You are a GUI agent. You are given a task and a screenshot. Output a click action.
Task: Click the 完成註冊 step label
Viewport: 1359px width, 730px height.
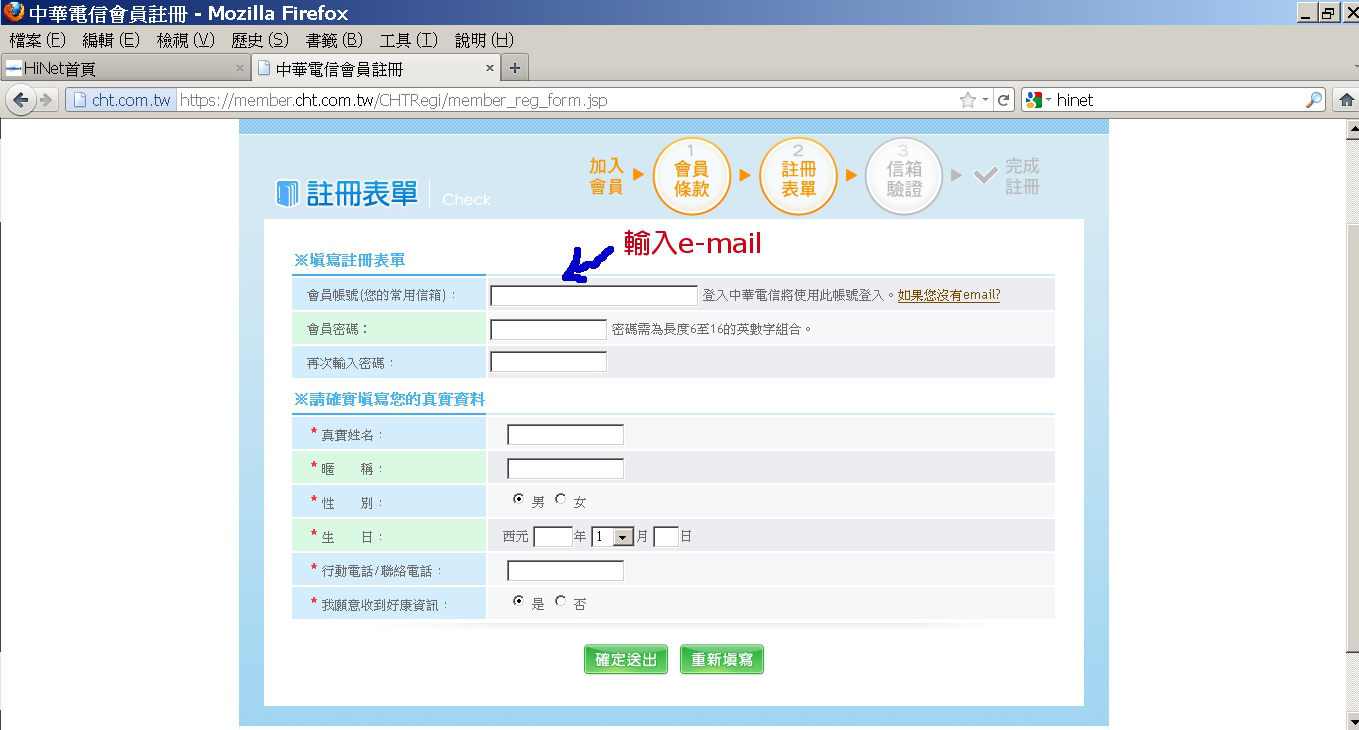[1022, 176]
